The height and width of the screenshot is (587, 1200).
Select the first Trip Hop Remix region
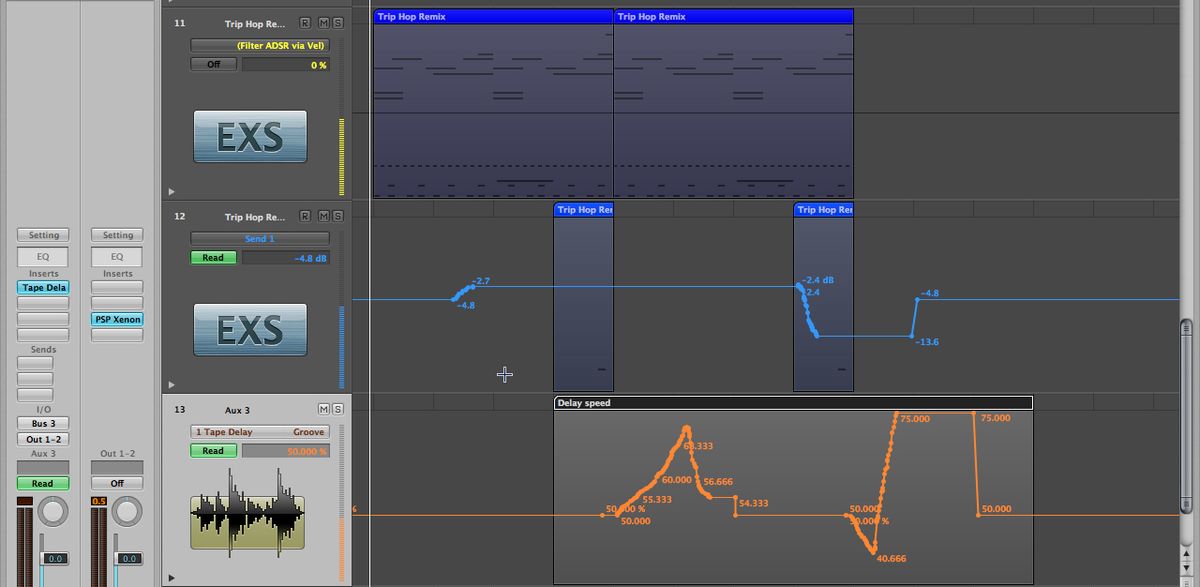(x=492, y=100)
